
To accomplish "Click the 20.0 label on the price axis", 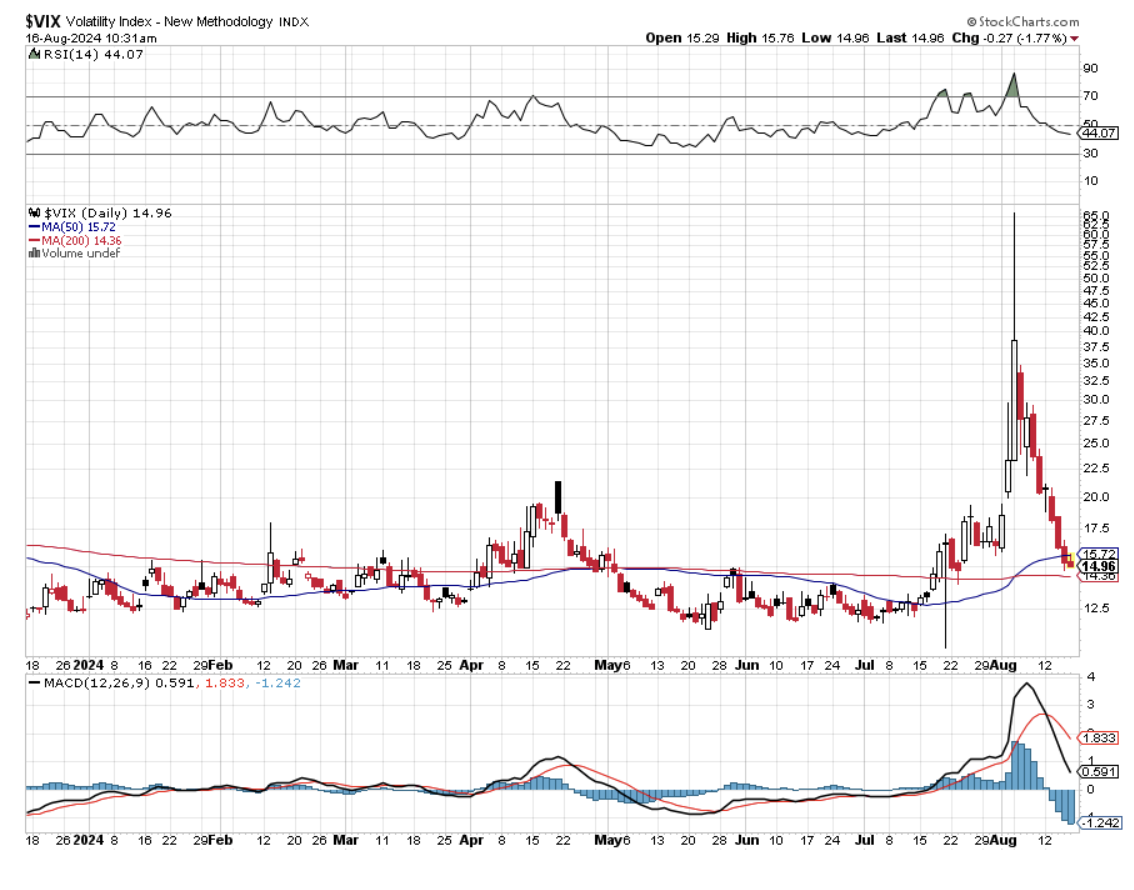I will click(1095, 497).
